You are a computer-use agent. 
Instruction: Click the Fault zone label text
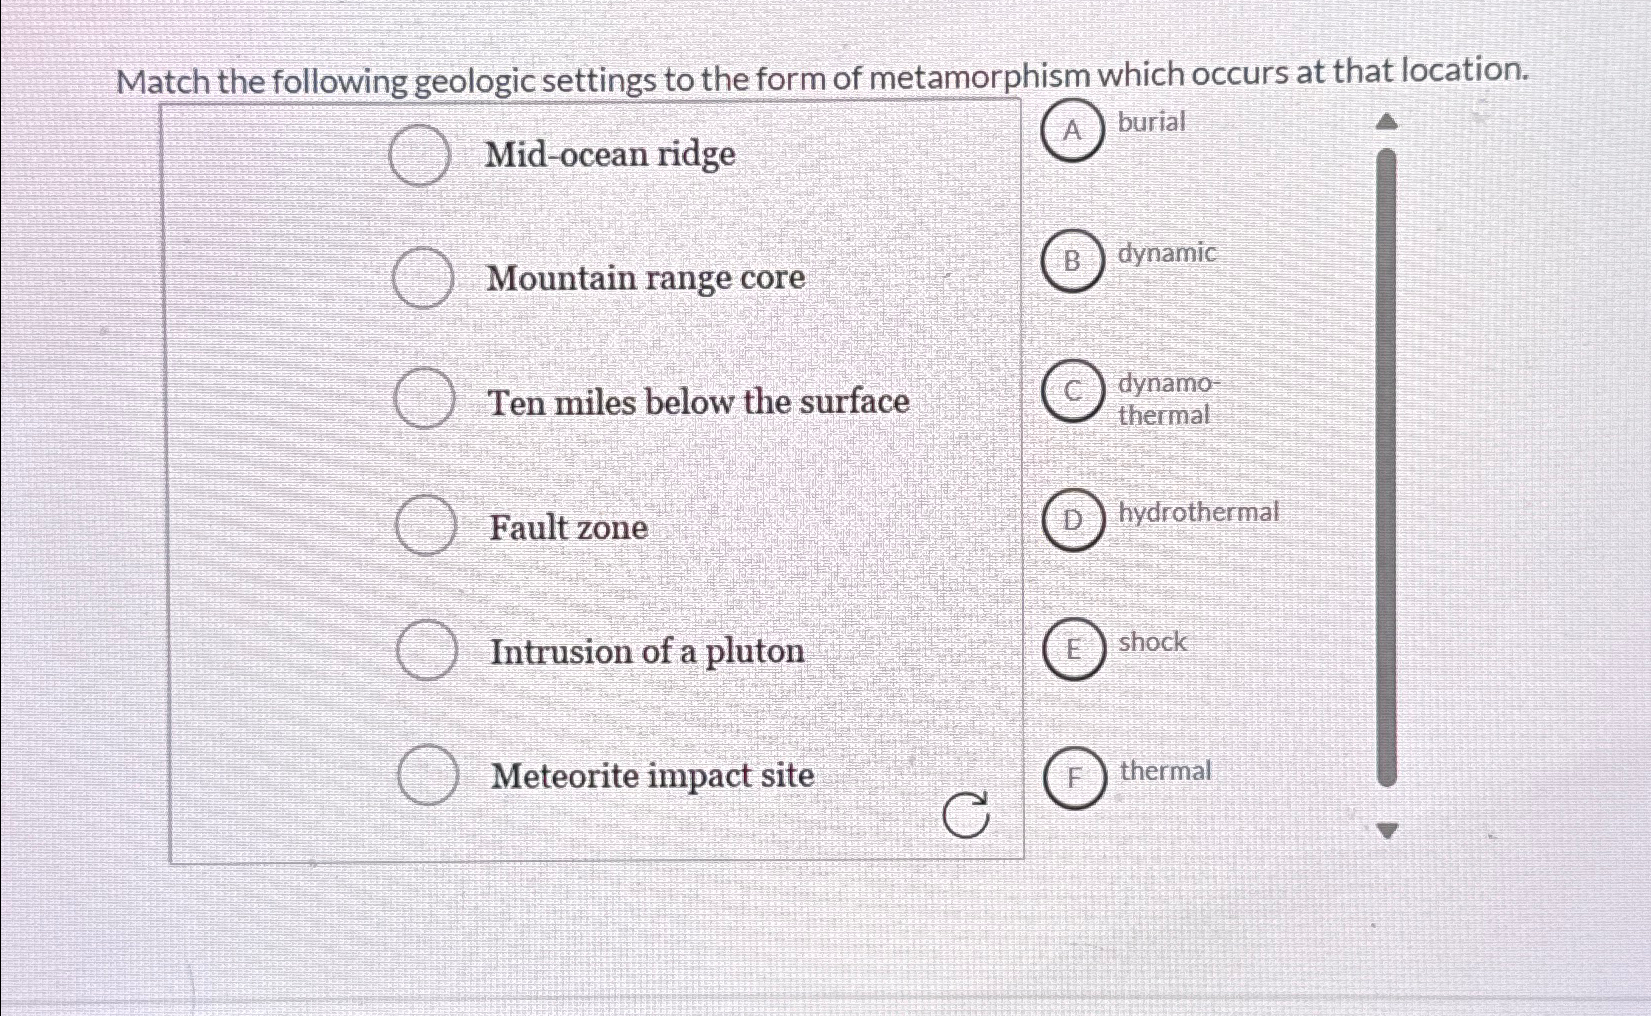click(568, 528)
